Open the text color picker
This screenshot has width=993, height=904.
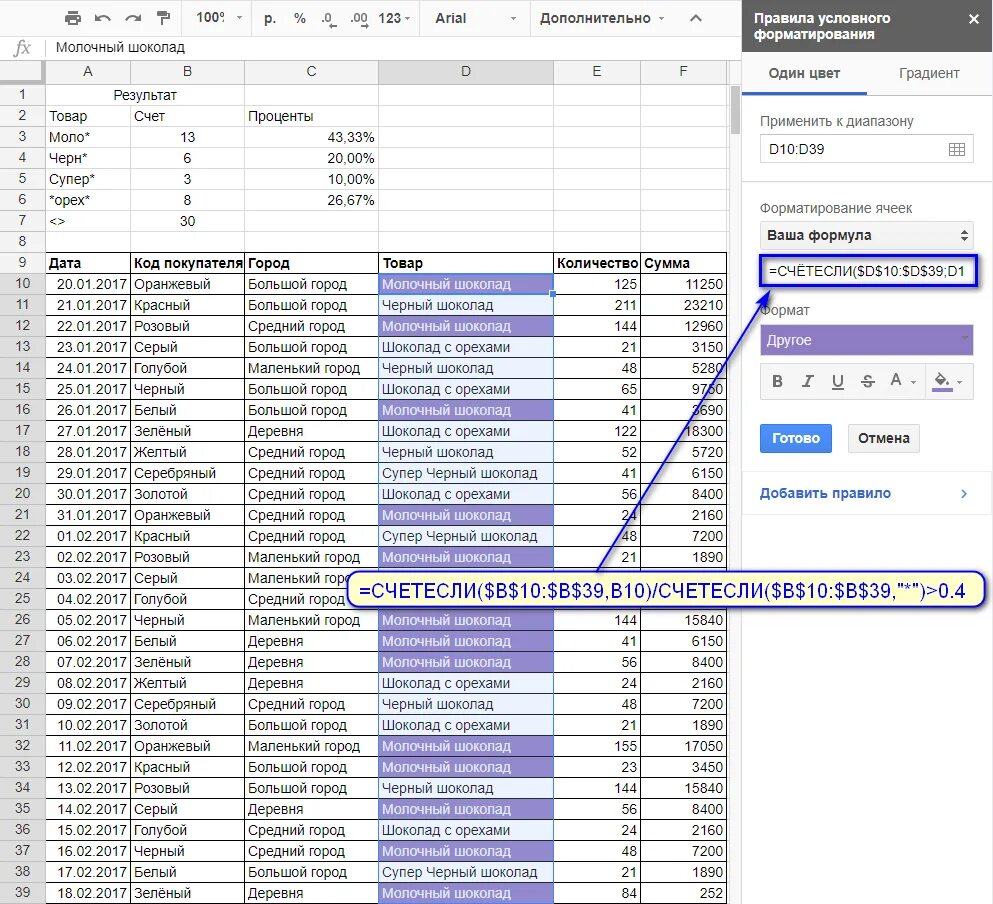click(902, 381)
